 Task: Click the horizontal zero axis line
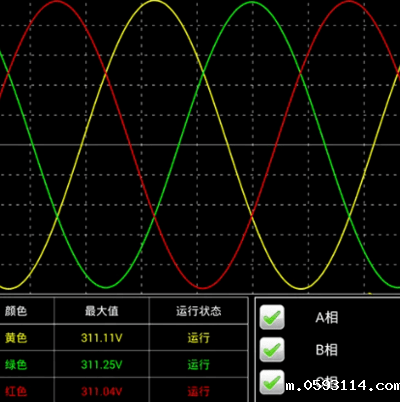click(x=200, y=145)
